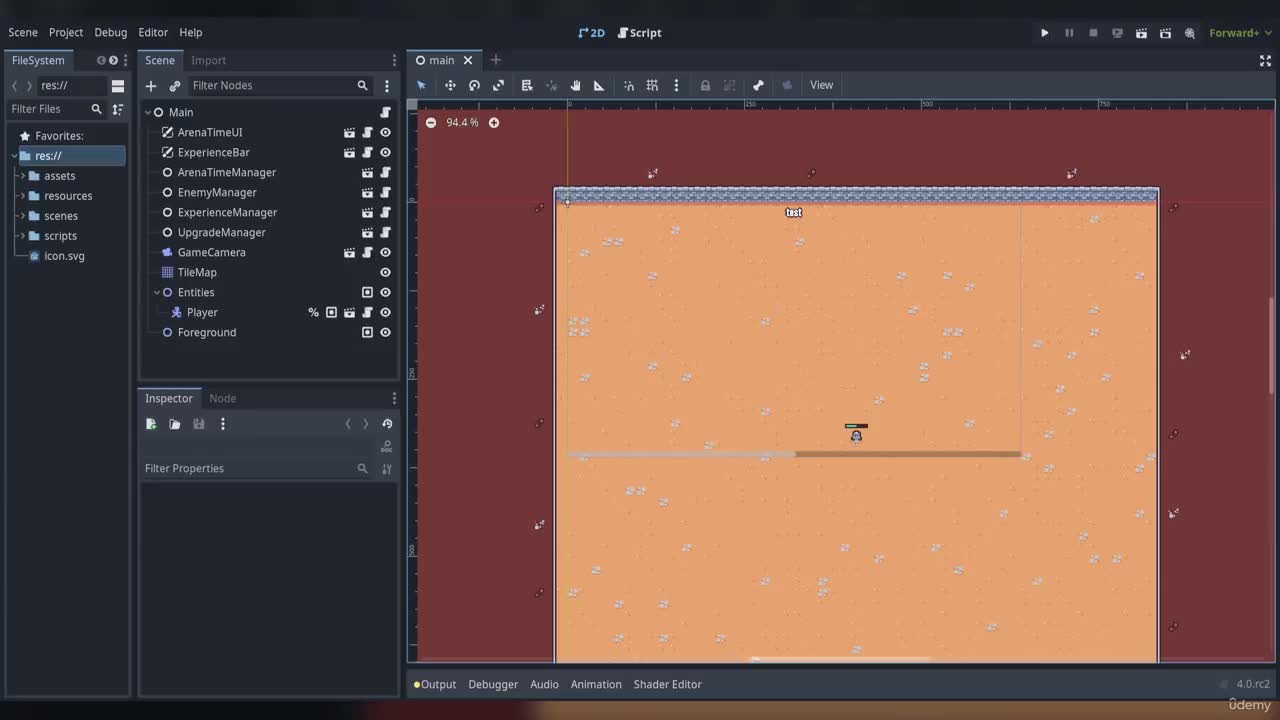Toggle smart snapping in viewport toolbar

click(628, 85)
